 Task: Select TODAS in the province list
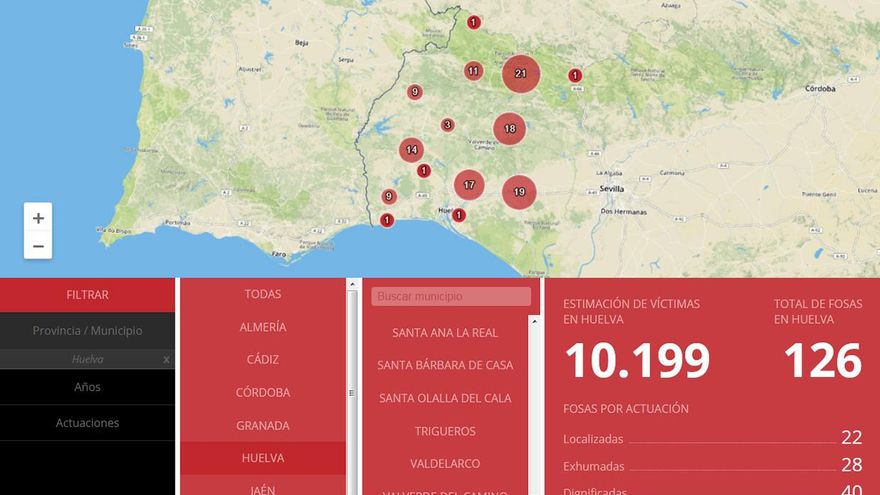pos(263,294)
